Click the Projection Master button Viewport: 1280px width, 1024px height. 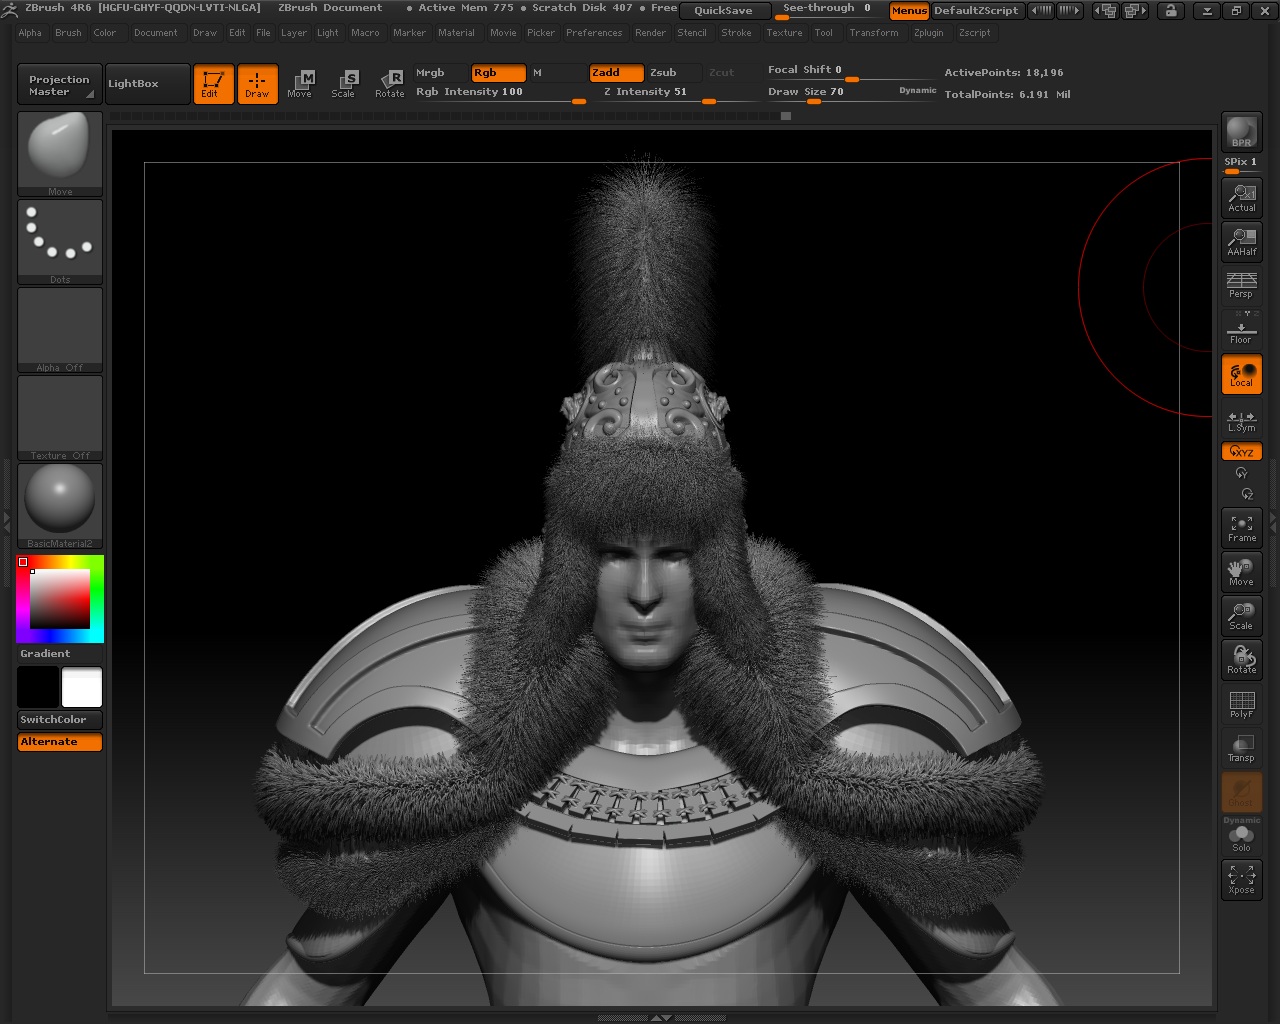point(60,85)
